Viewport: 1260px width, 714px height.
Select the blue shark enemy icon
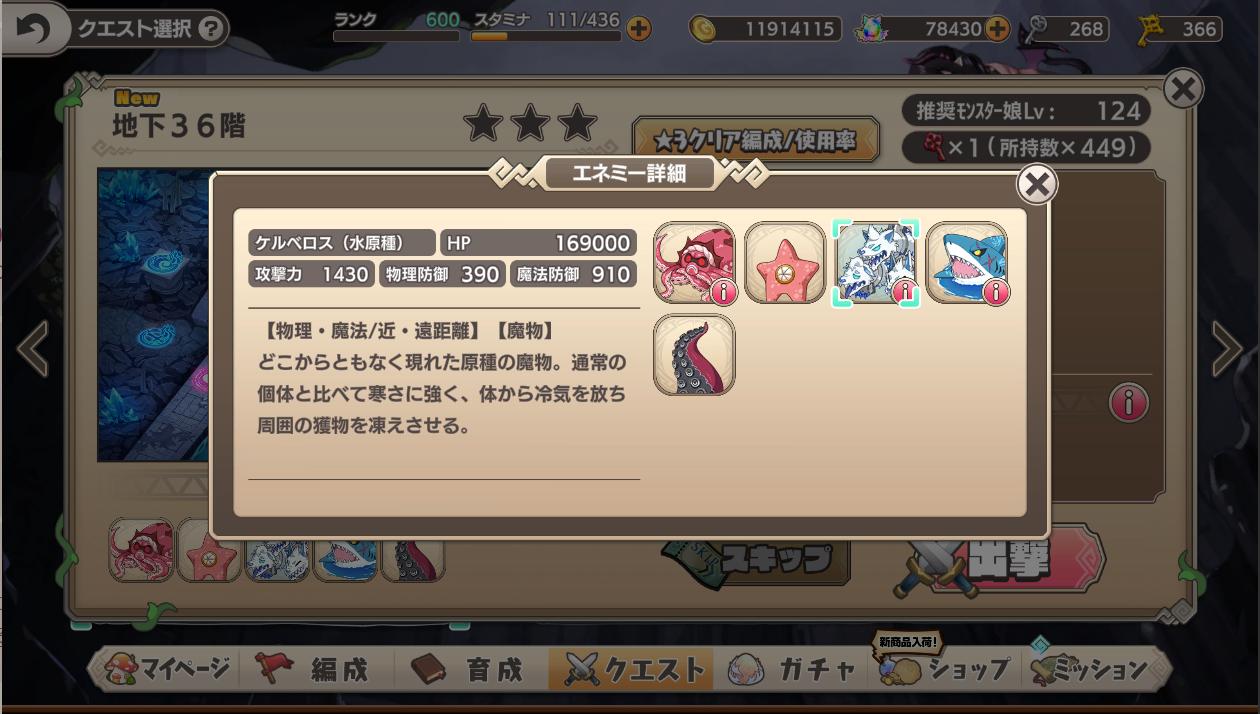coord(967,263)
